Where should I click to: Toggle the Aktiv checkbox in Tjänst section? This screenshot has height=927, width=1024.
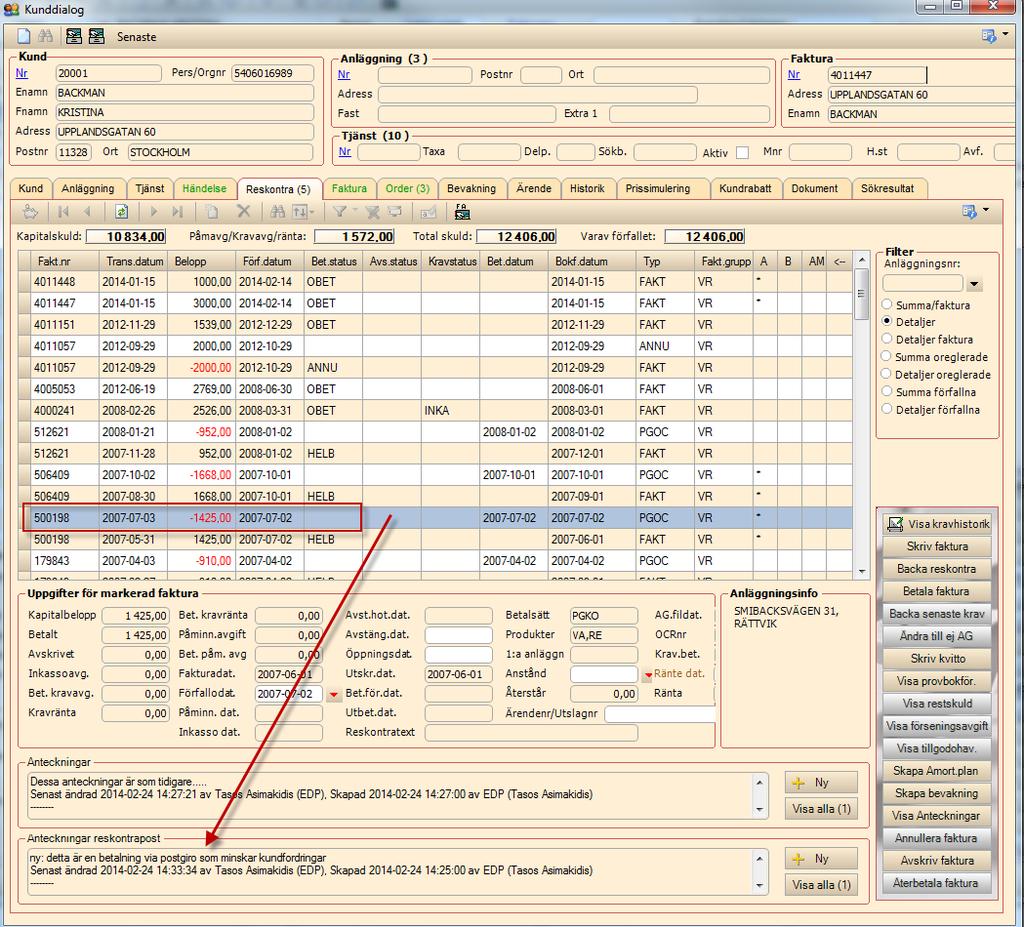click(x=743, y=152)
